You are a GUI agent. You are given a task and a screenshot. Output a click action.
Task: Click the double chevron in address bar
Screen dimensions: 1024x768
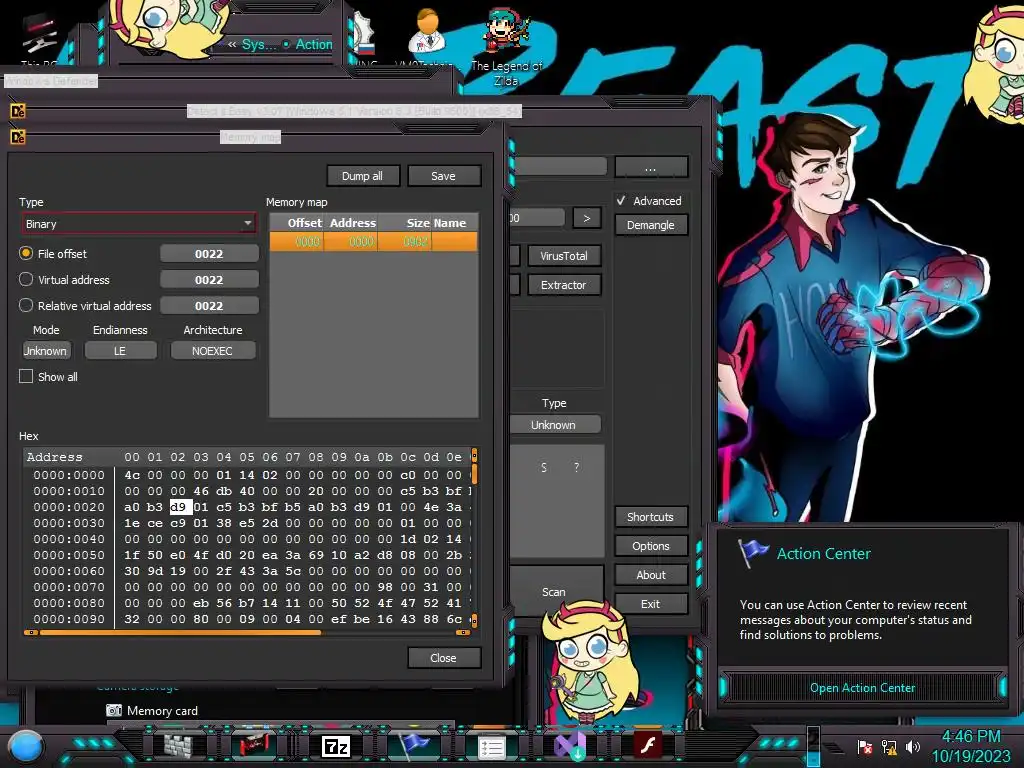click(x=232, y=44)
